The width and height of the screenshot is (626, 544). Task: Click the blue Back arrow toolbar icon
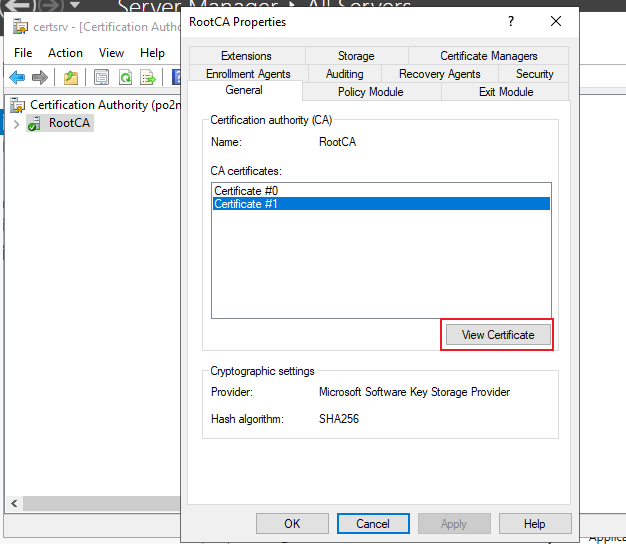17,77
